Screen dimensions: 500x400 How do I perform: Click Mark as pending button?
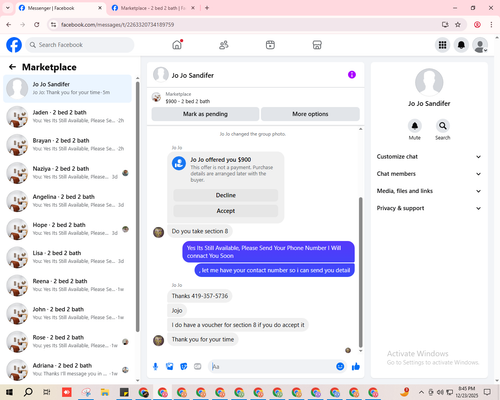pyautogui.click(x=205, y=114)
